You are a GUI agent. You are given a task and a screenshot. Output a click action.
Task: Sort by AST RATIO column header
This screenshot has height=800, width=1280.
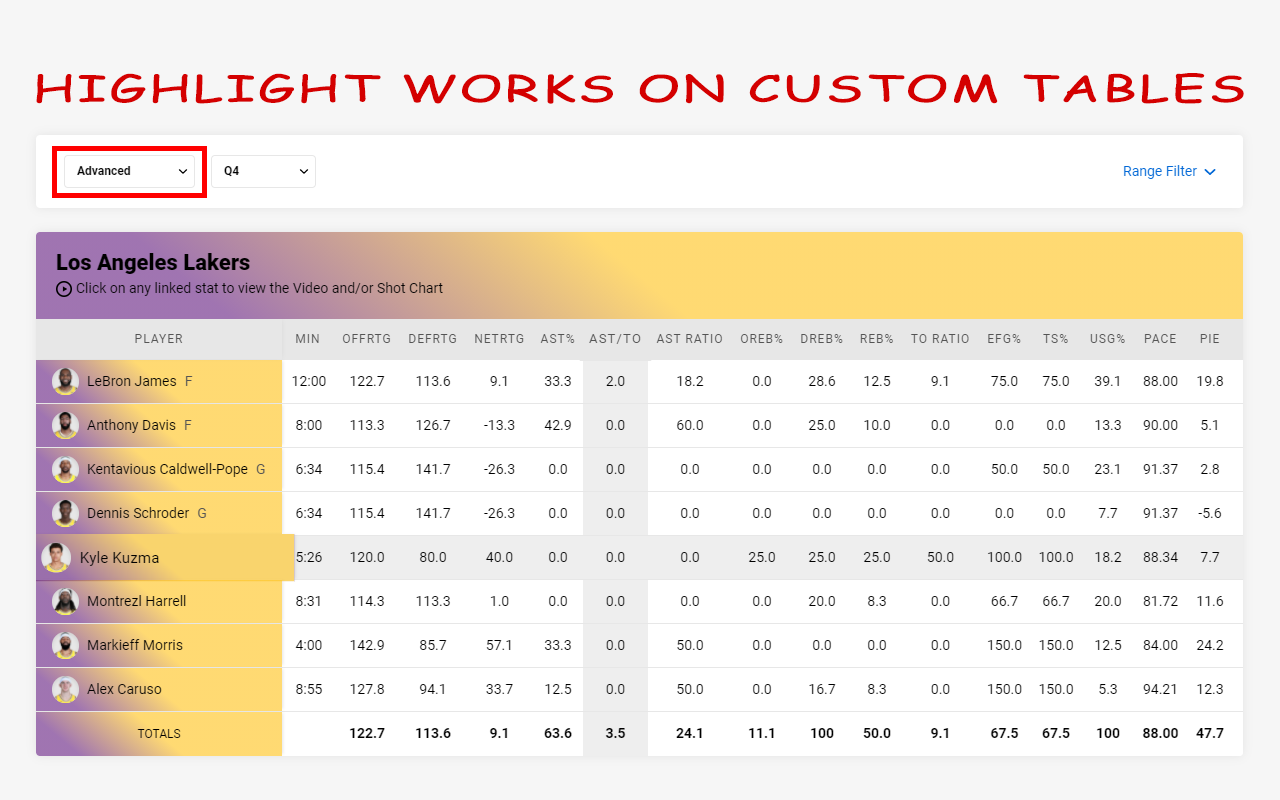coord(690,339)
